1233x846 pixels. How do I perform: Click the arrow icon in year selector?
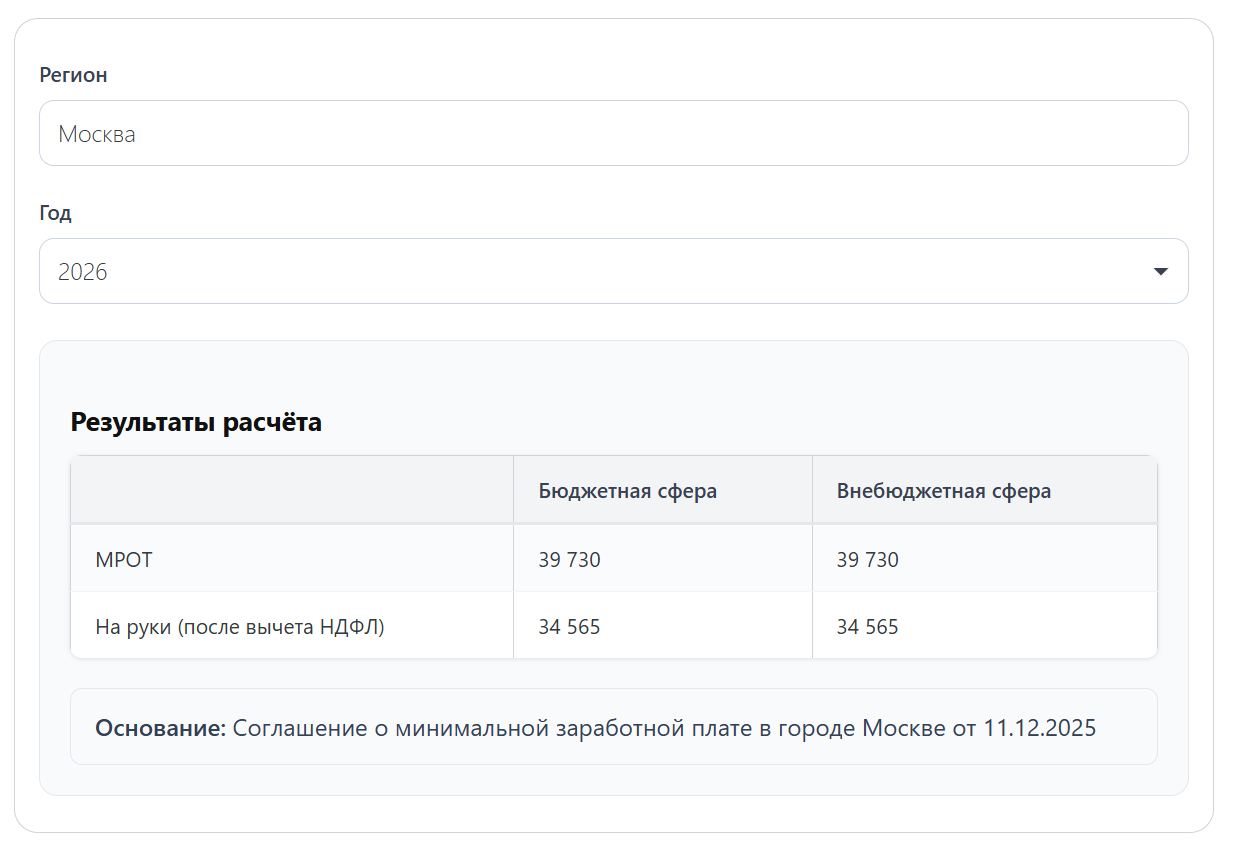(1160, 271)
